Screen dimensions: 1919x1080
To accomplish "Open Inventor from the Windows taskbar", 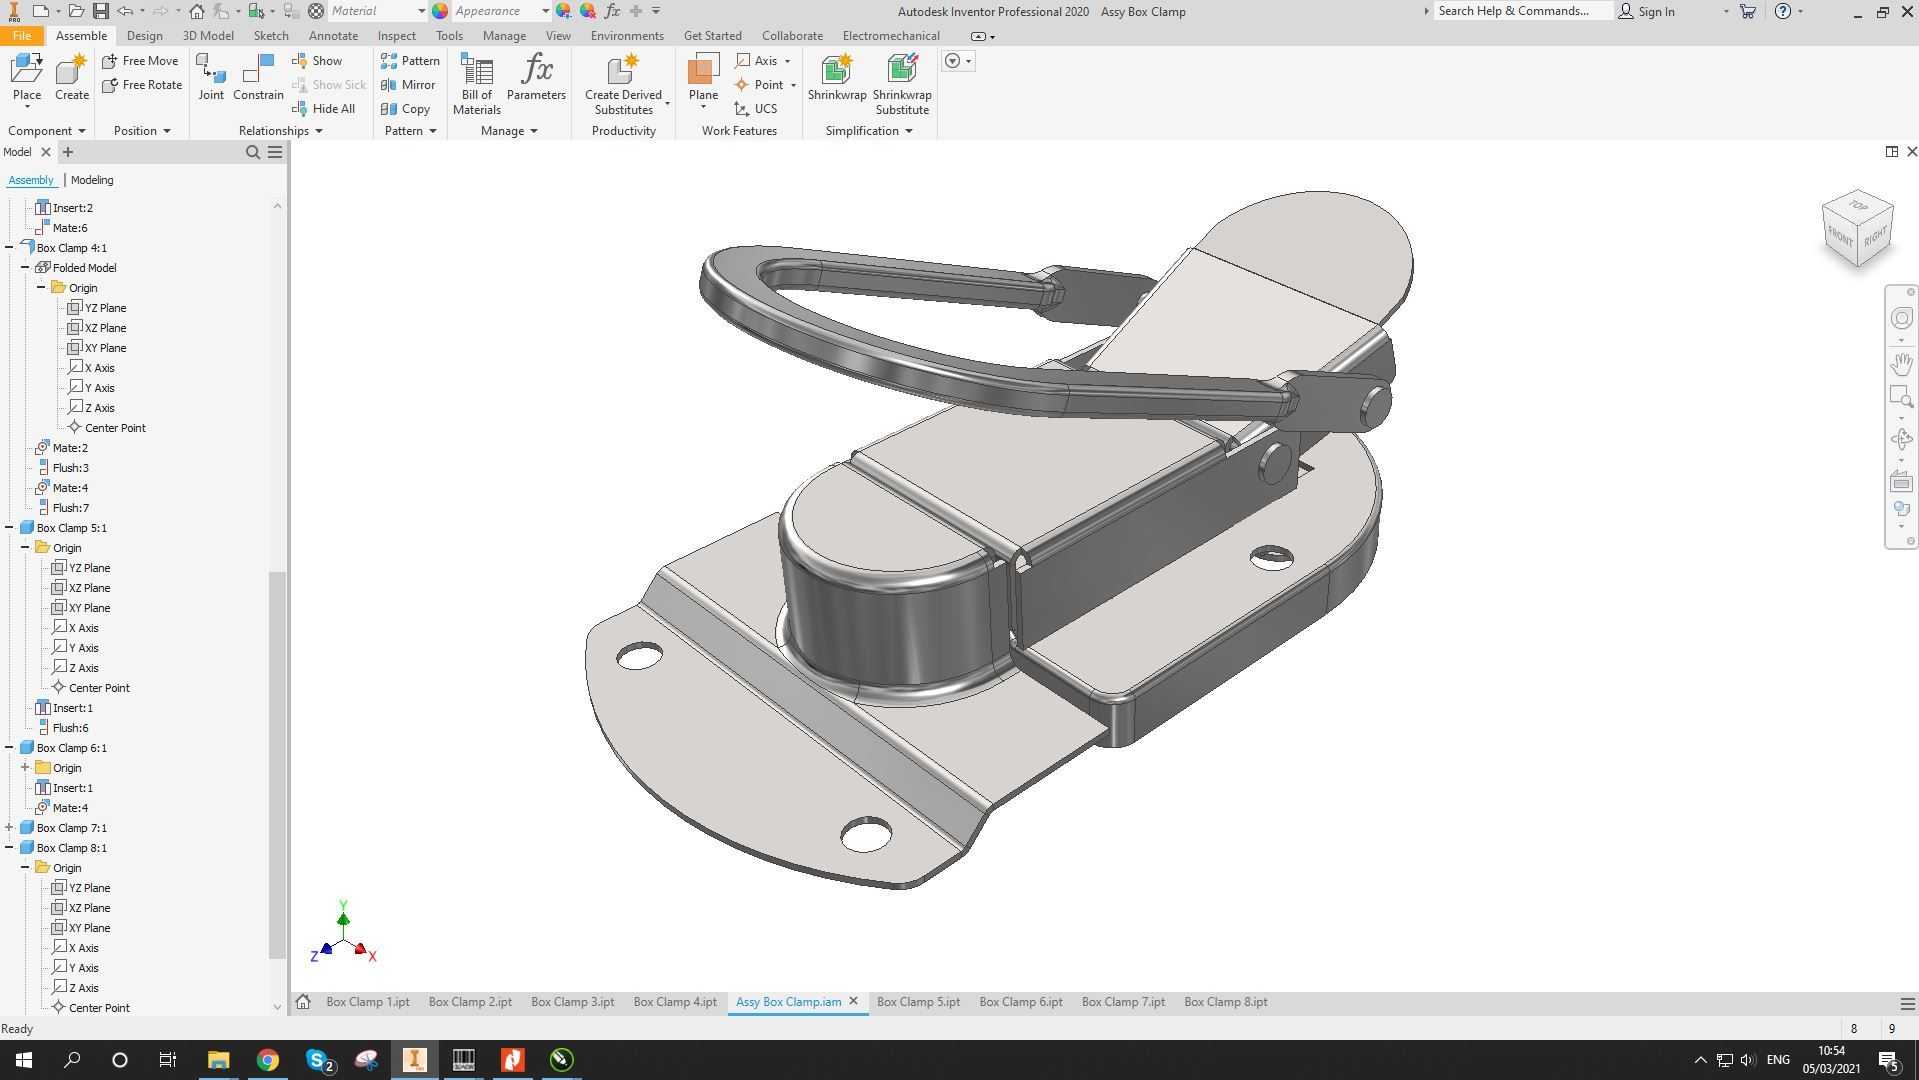I will click(x=414, y=1060).
